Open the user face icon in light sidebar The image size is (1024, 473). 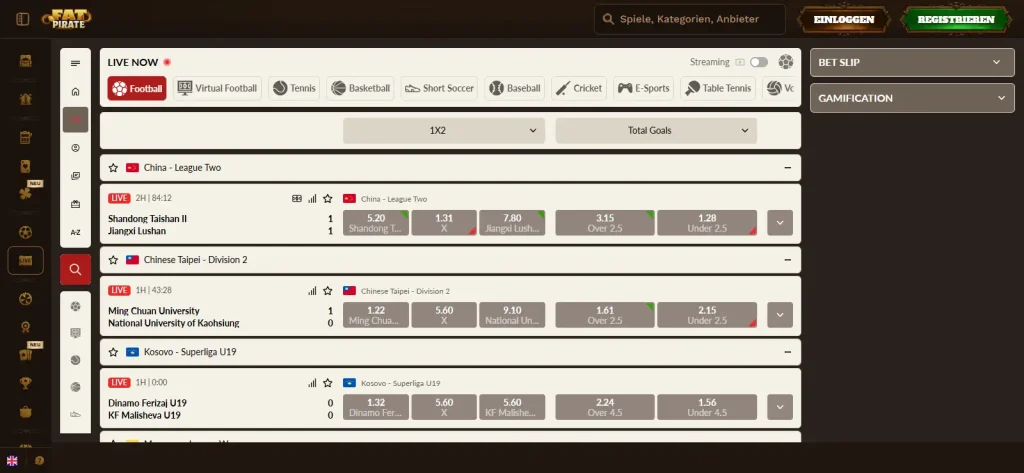pyautogui.click(x=75, y=148)
